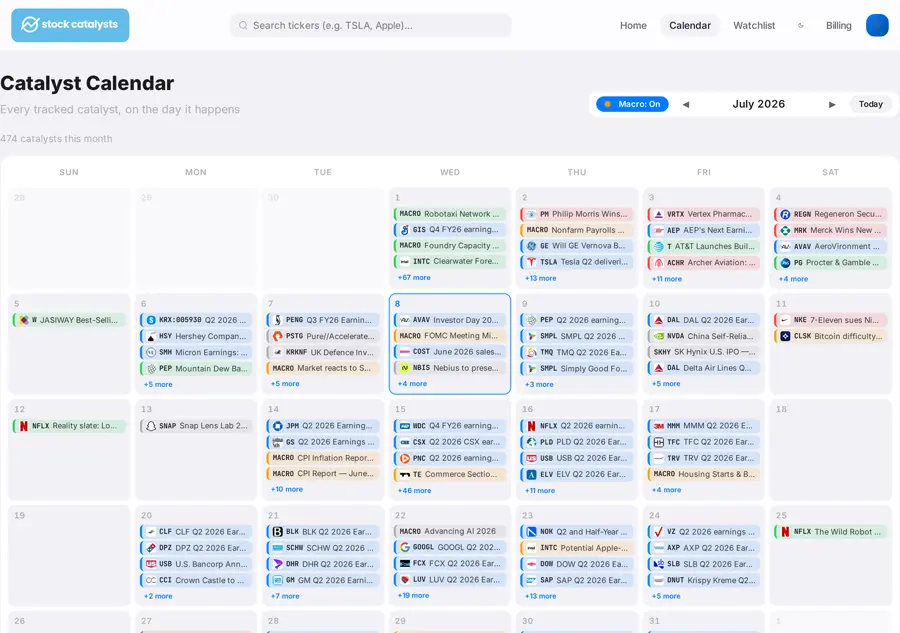Screen dimensions: 900x633
Task: Click the PSTG Pure Storage logo icon
Action: coord(278,336)
